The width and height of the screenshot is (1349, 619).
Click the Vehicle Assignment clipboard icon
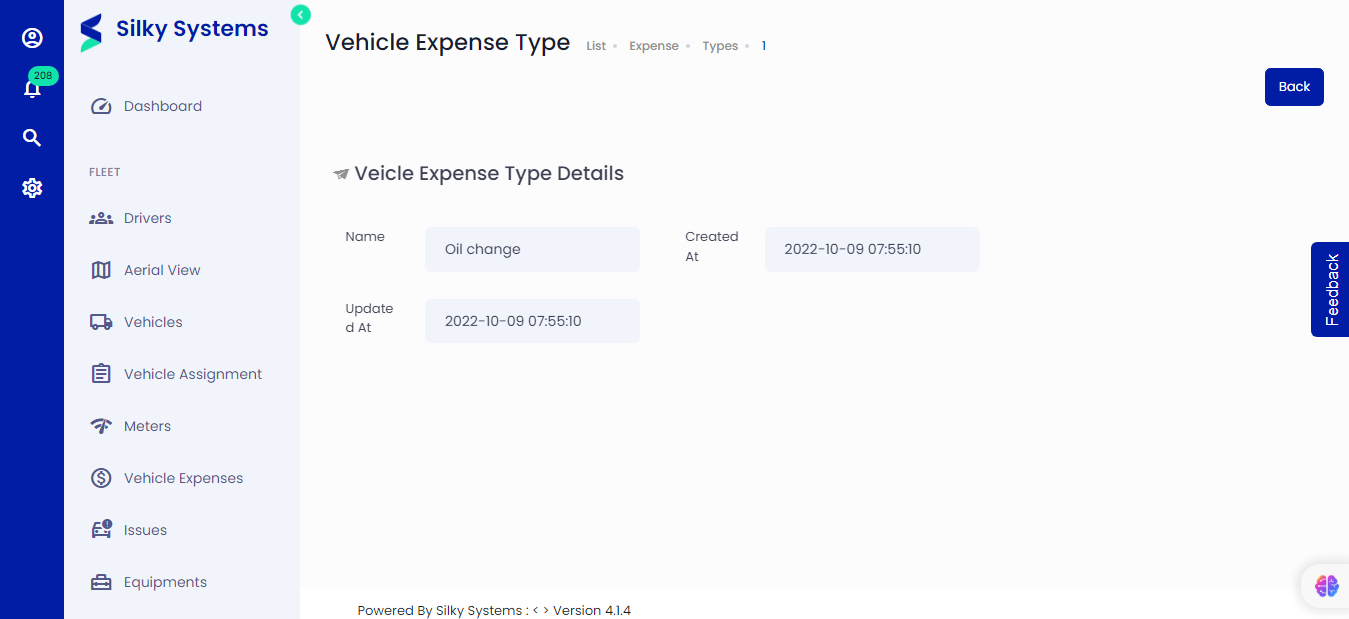tap(101, 373)
